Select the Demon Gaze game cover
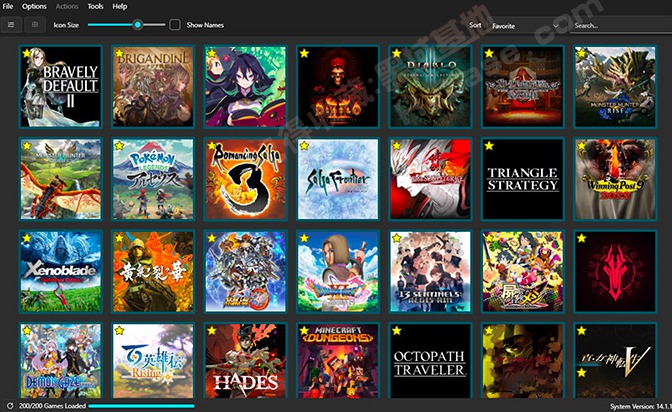 click(60, 361)
